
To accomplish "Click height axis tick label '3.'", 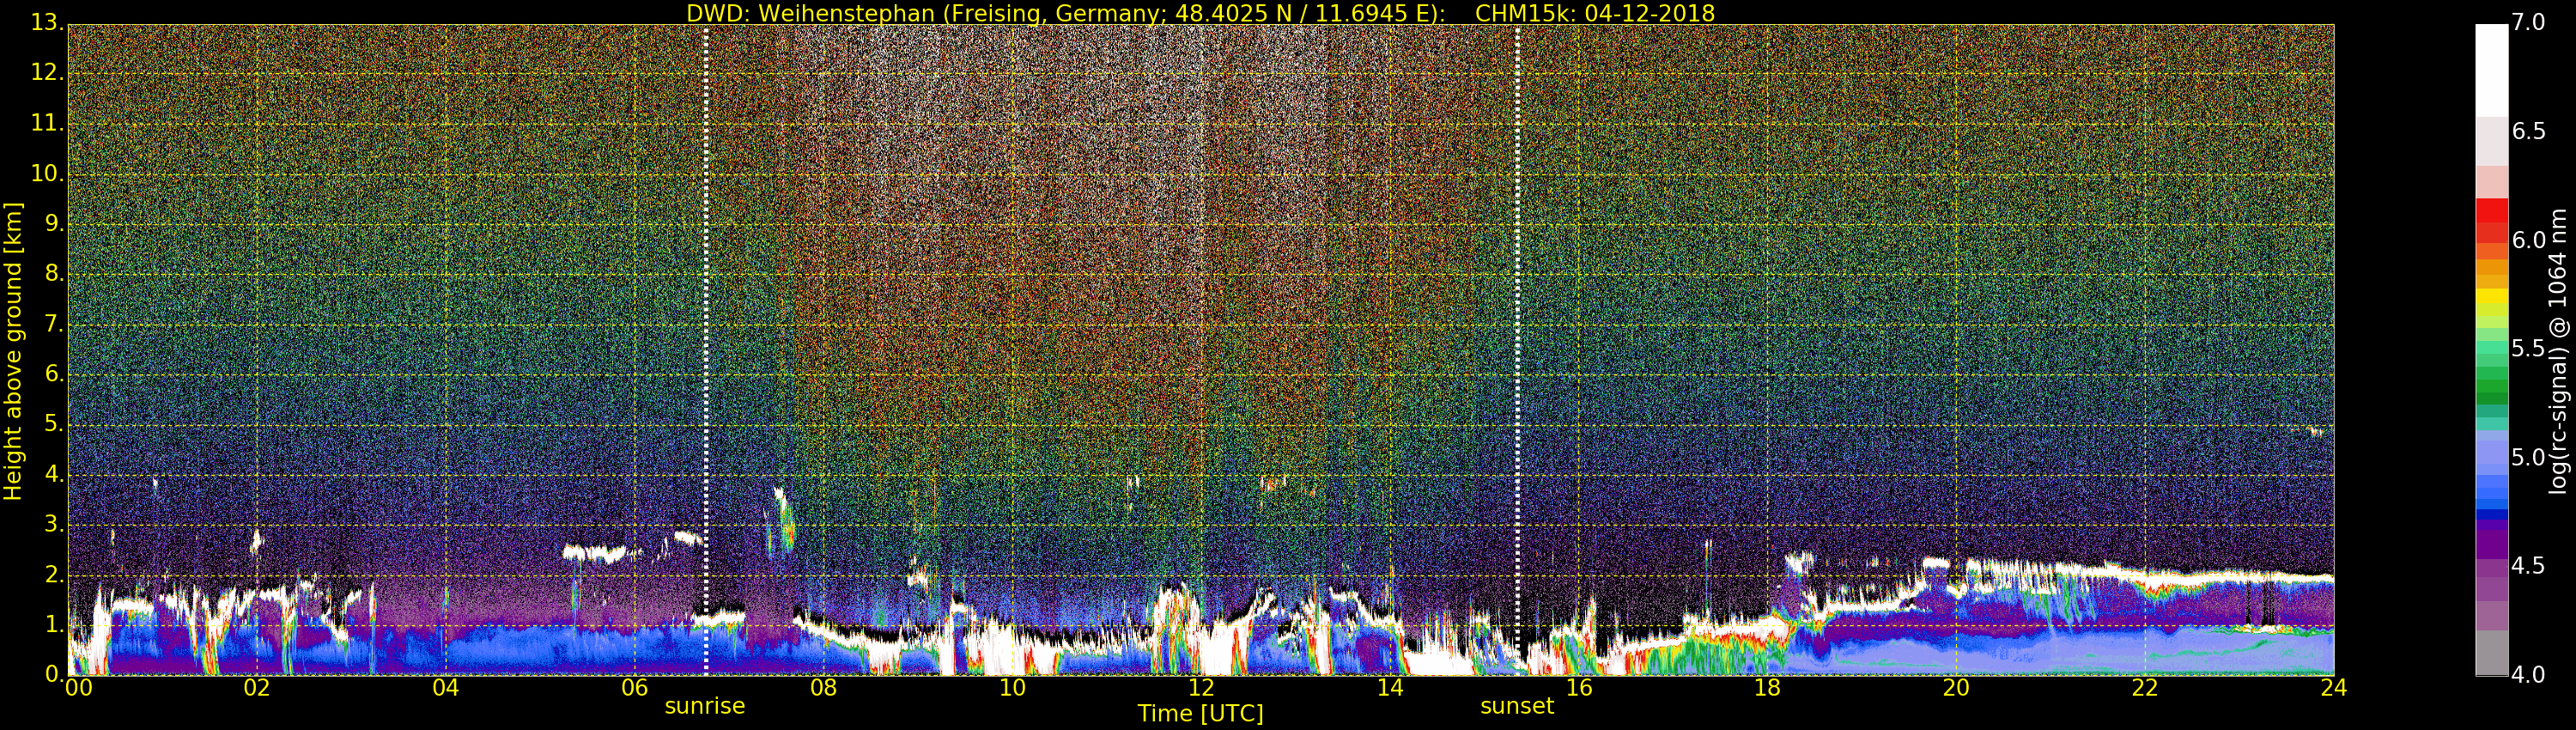I will 54,524.
